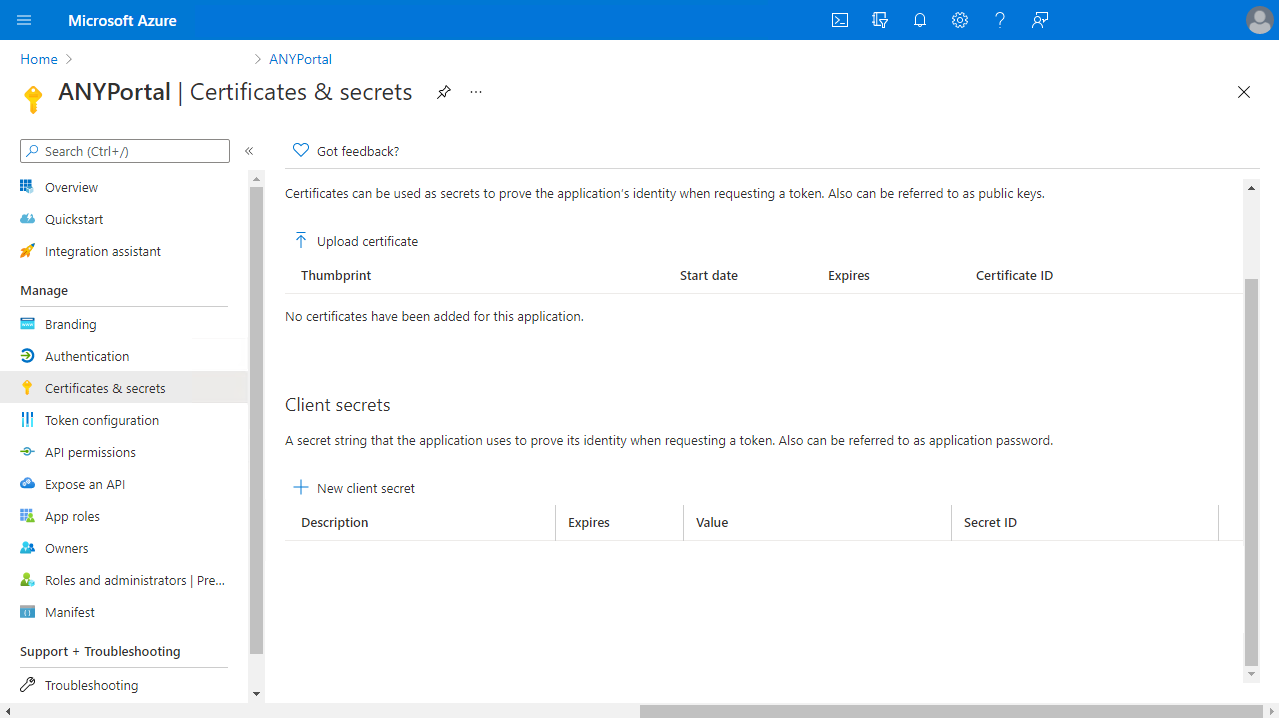Collapse the left navigation menu
Viewport: 1280px width, 720px height.
[249, 151]
